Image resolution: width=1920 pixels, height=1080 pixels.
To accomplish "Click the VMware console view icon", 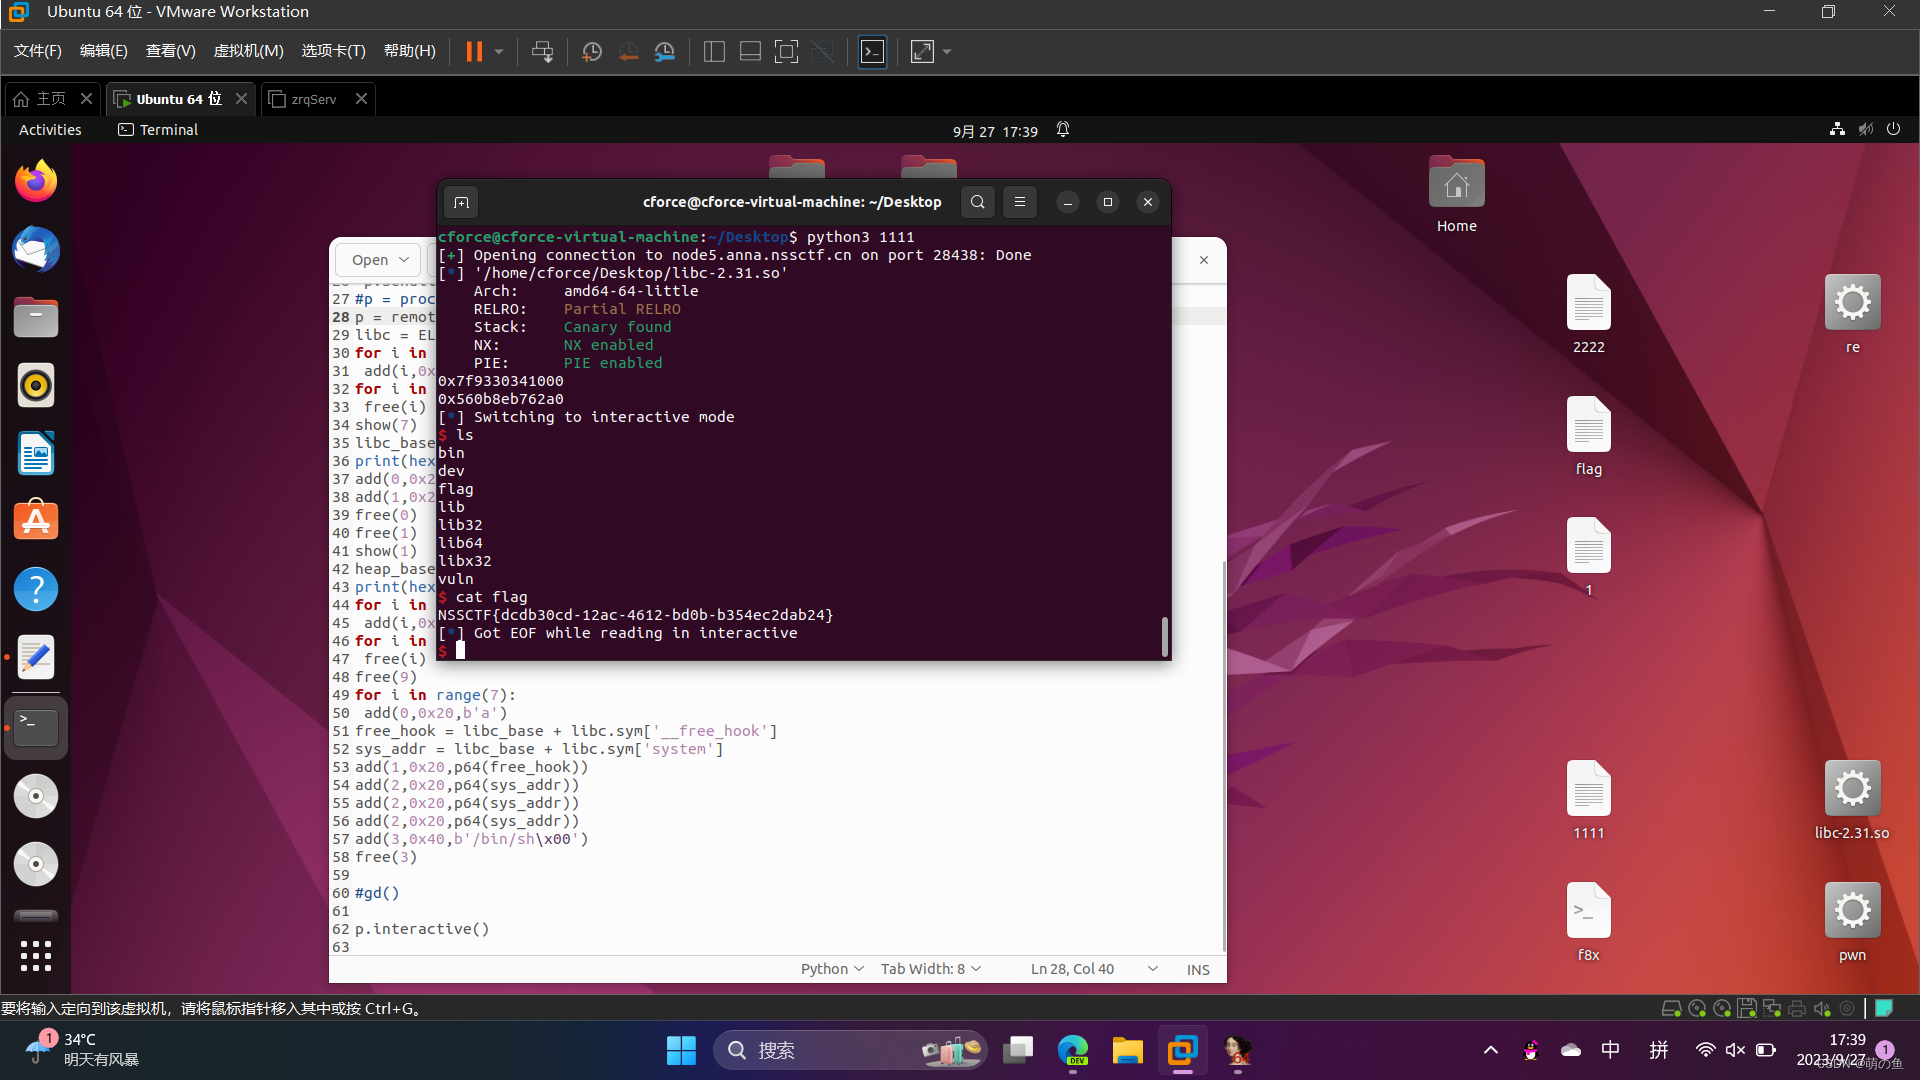I will [873, 52].
